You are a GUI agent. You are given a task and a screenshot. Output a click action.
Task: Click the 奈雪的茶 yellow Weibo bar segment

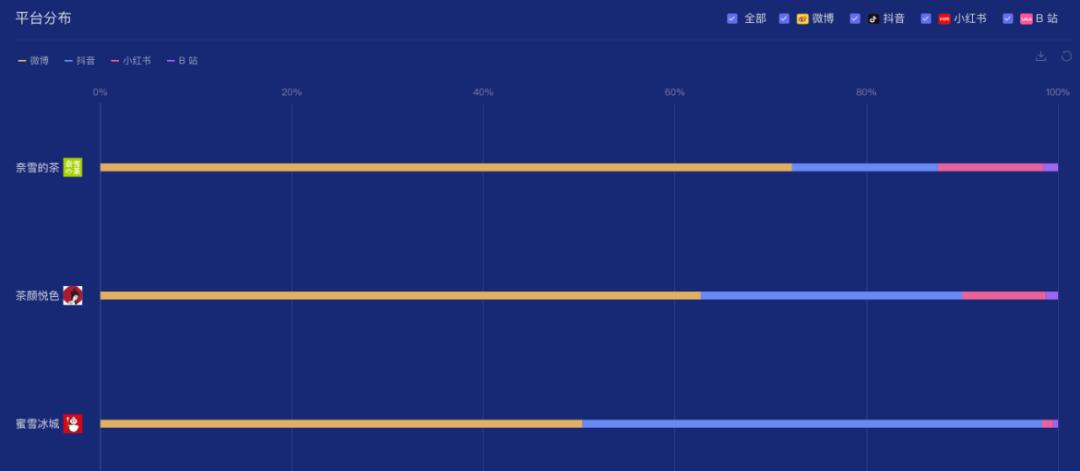pos(445,167)
